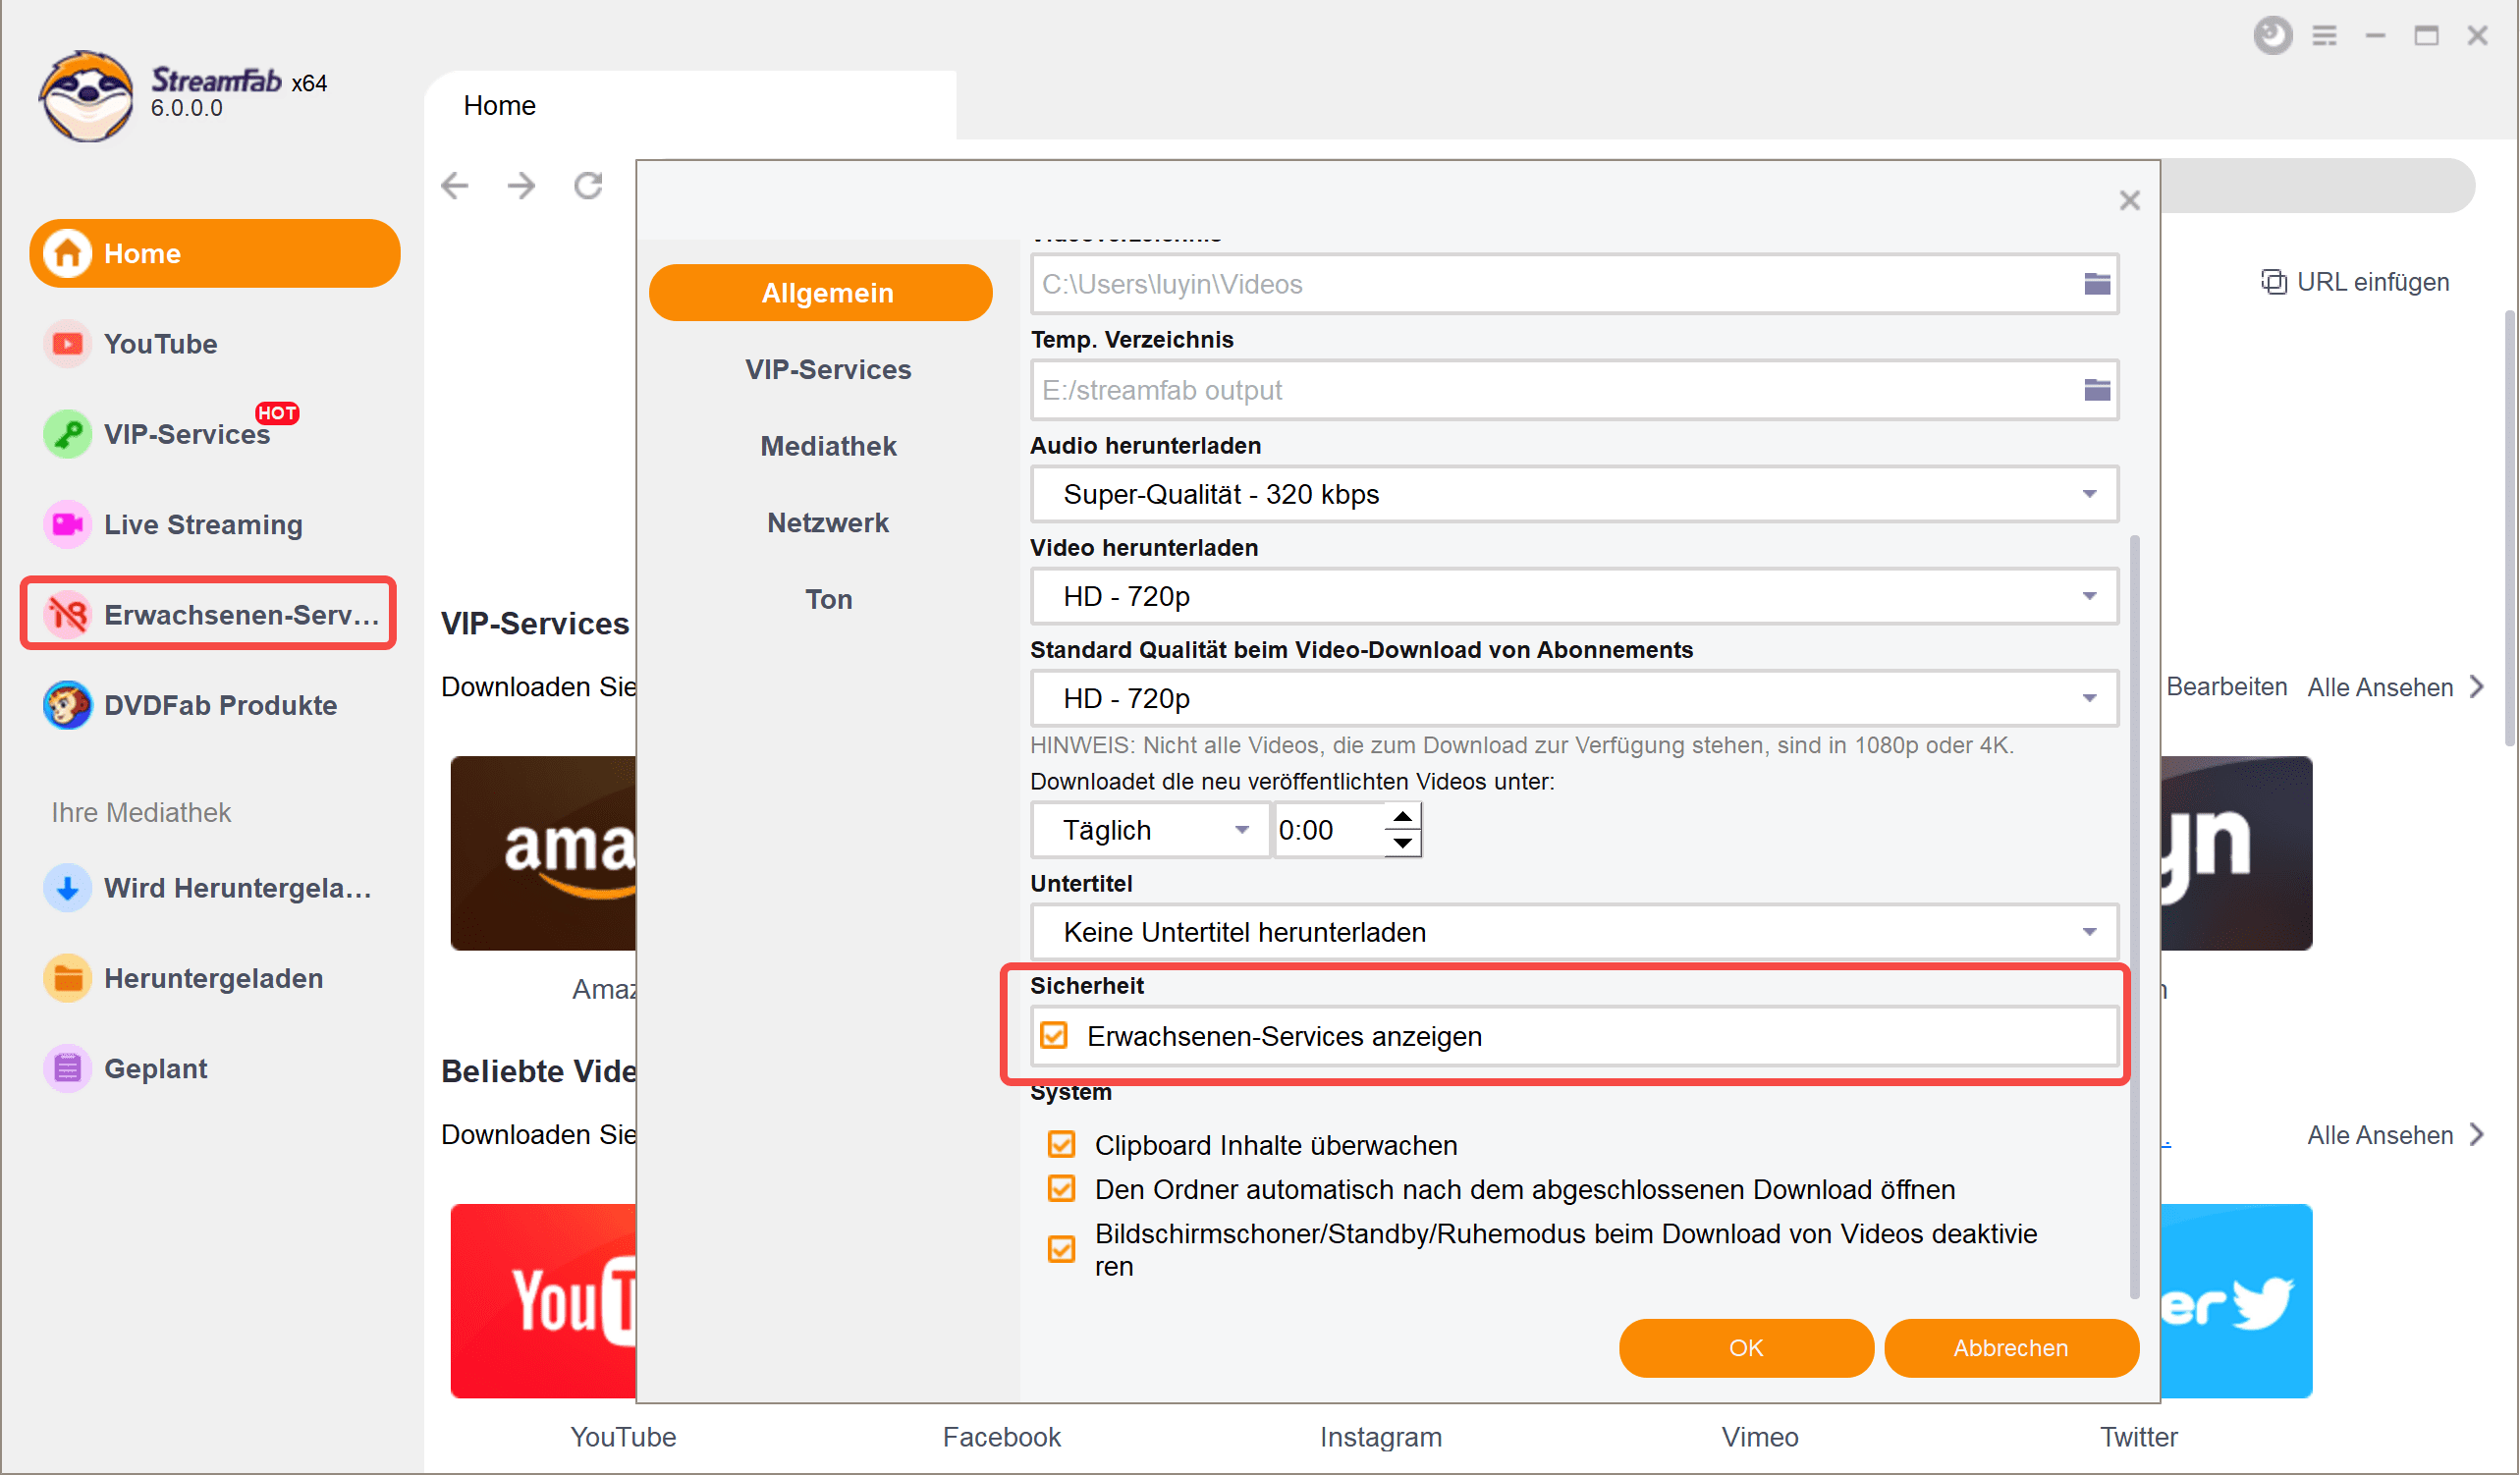This screenshot has height=1475, width=2520.
Task: Toggle automatic folder opening after download
Action: point(1061,1188)
